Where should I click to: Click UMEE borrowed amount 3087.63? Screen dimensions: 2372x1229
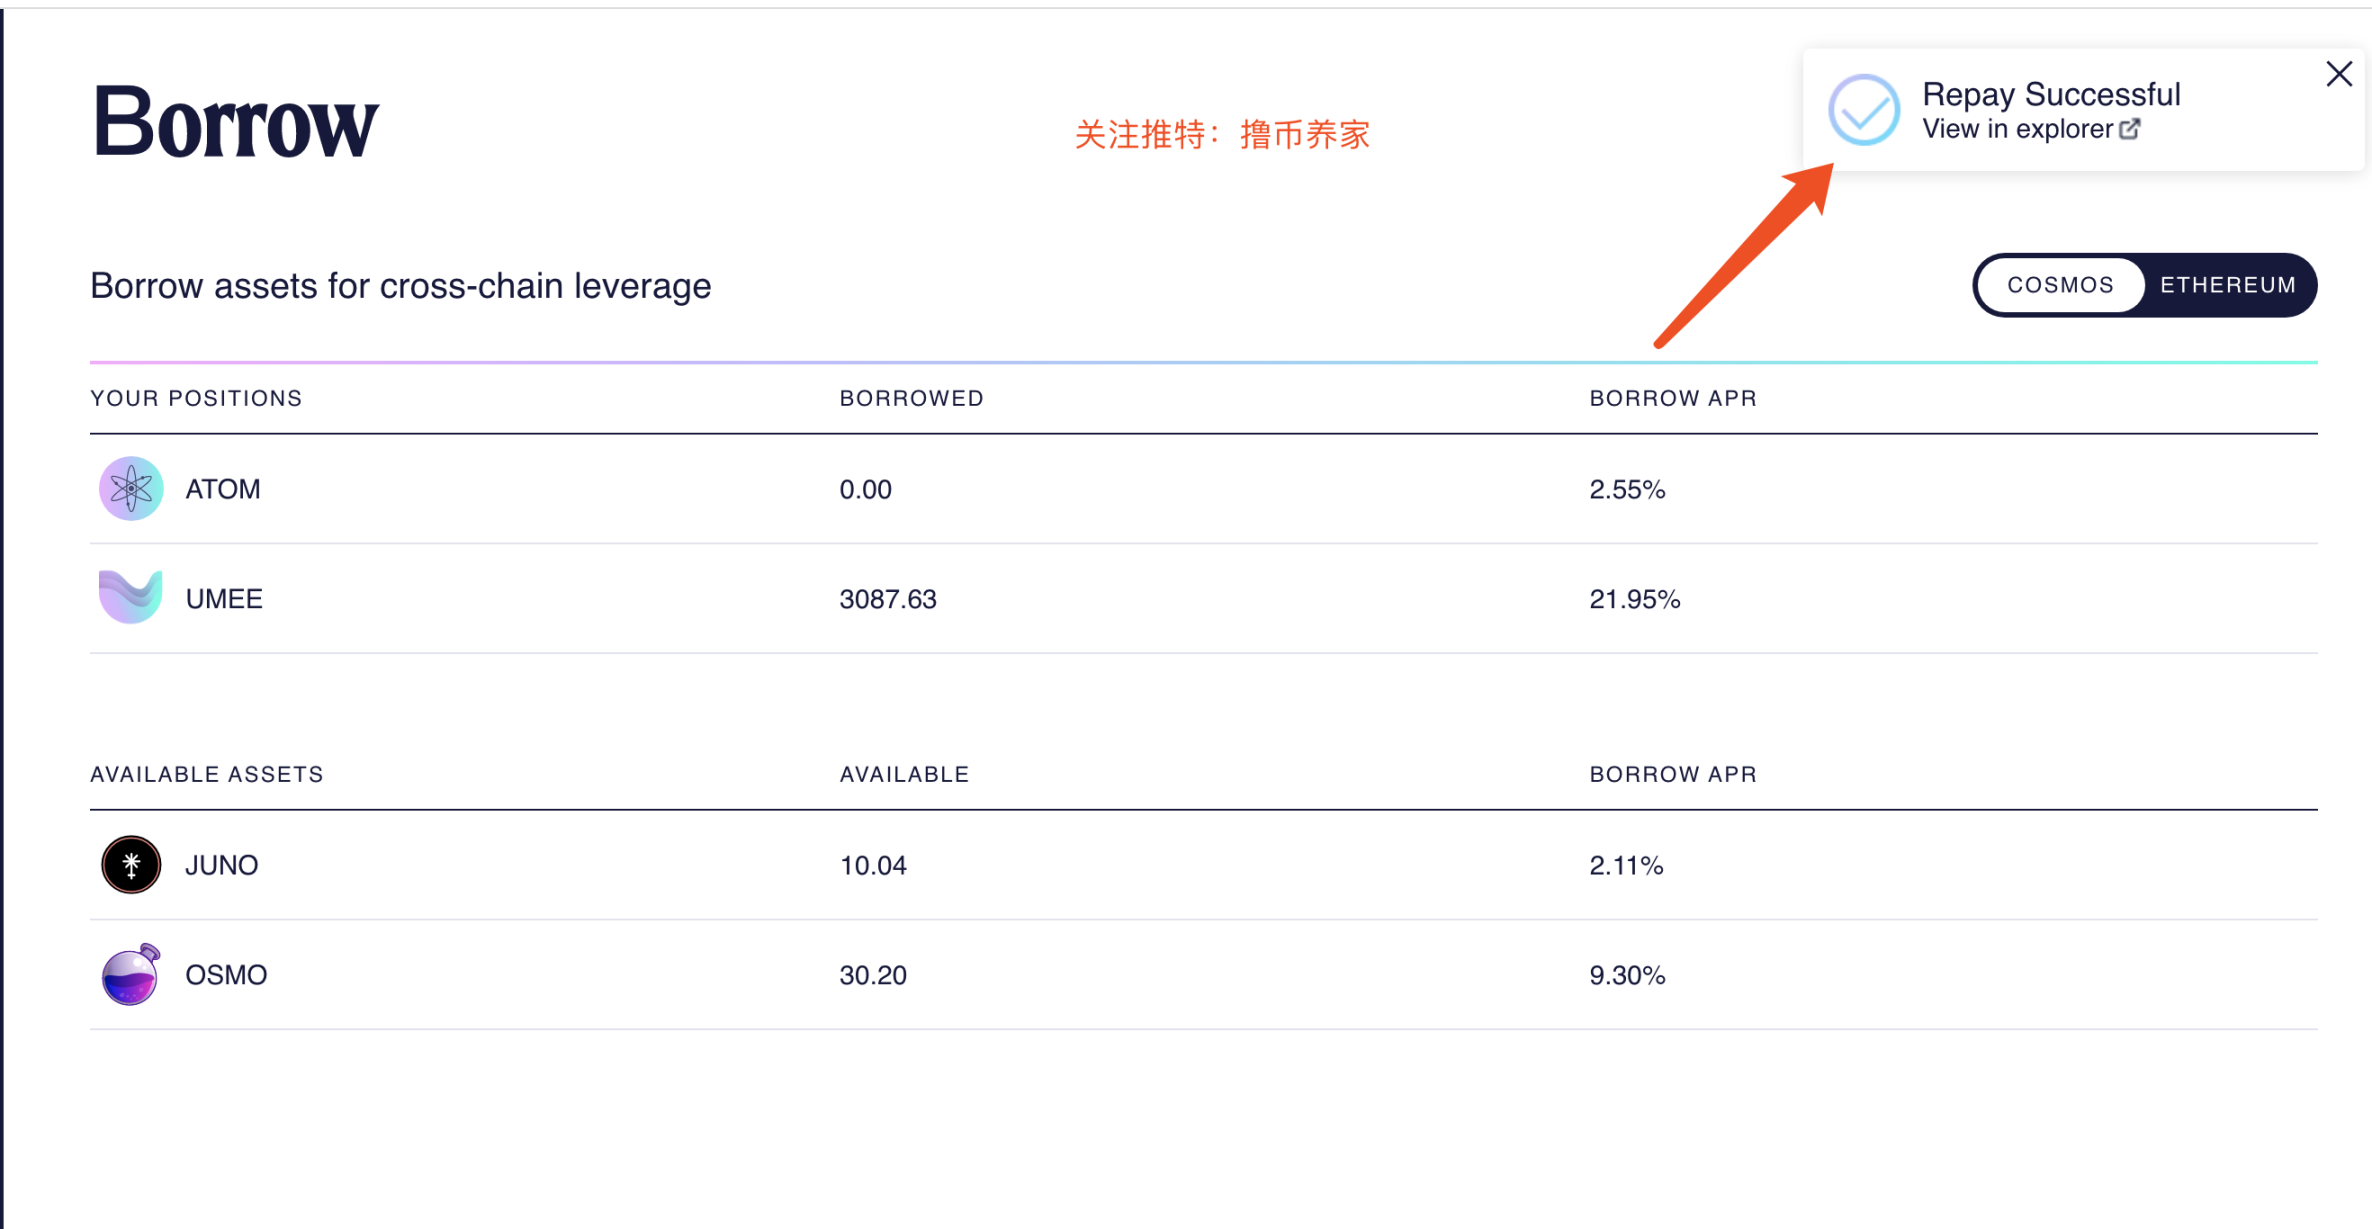coord(888,599)
